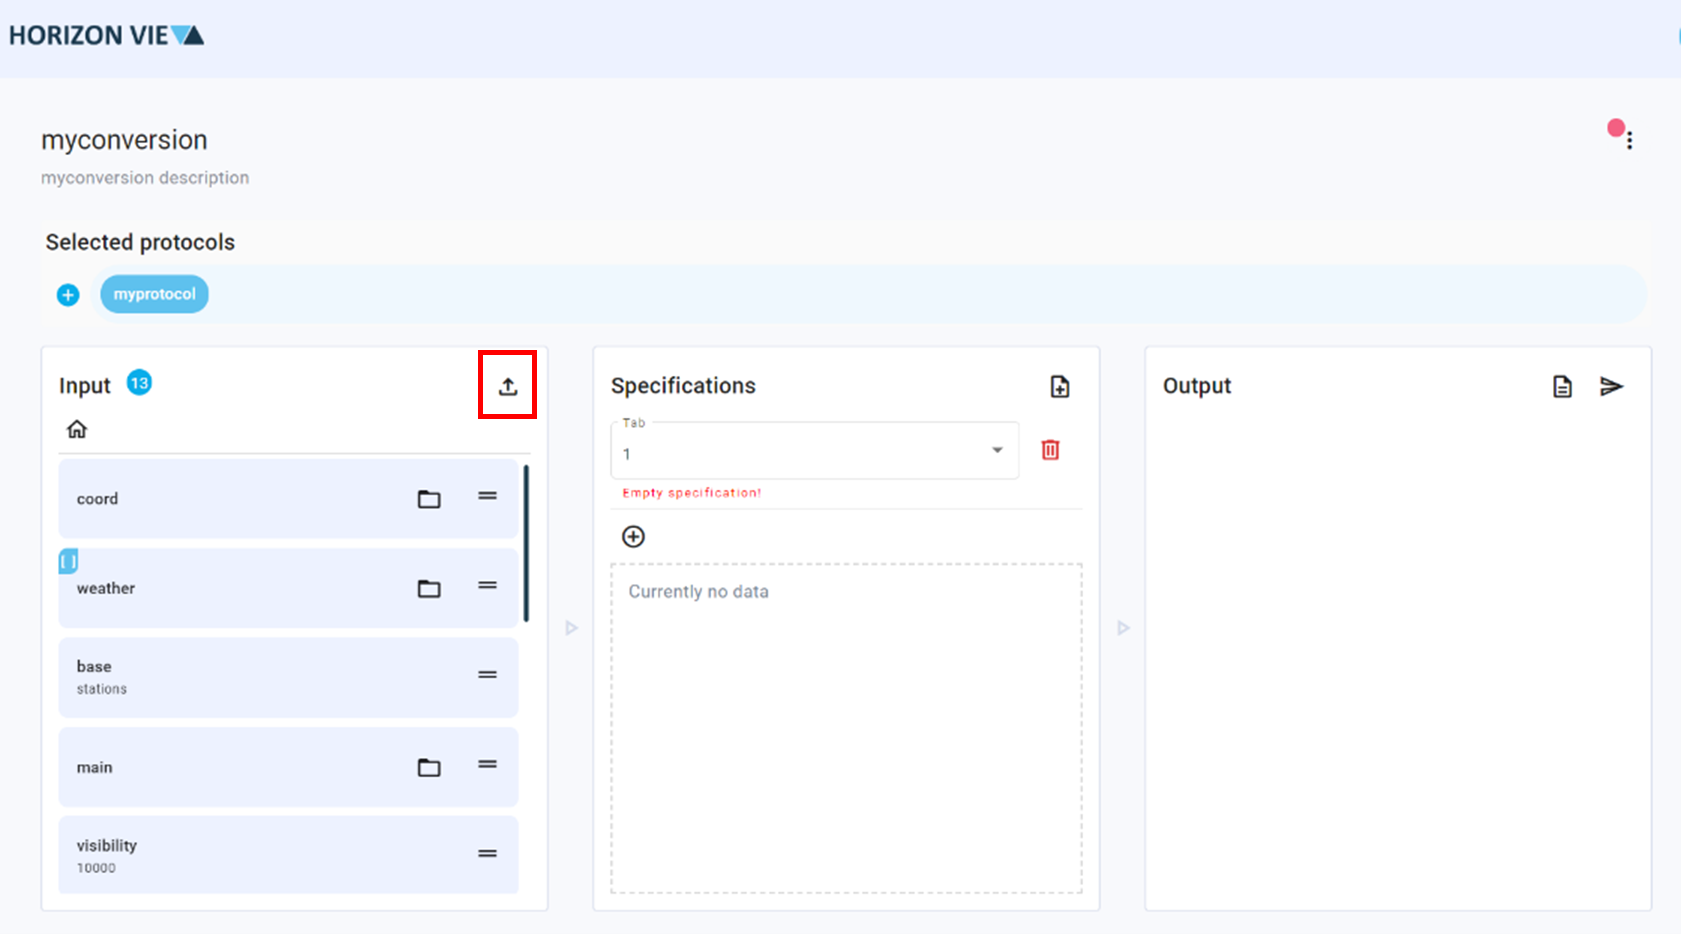Open the three-dot options menu
1681x934 pixels.
coord(1629,140)
